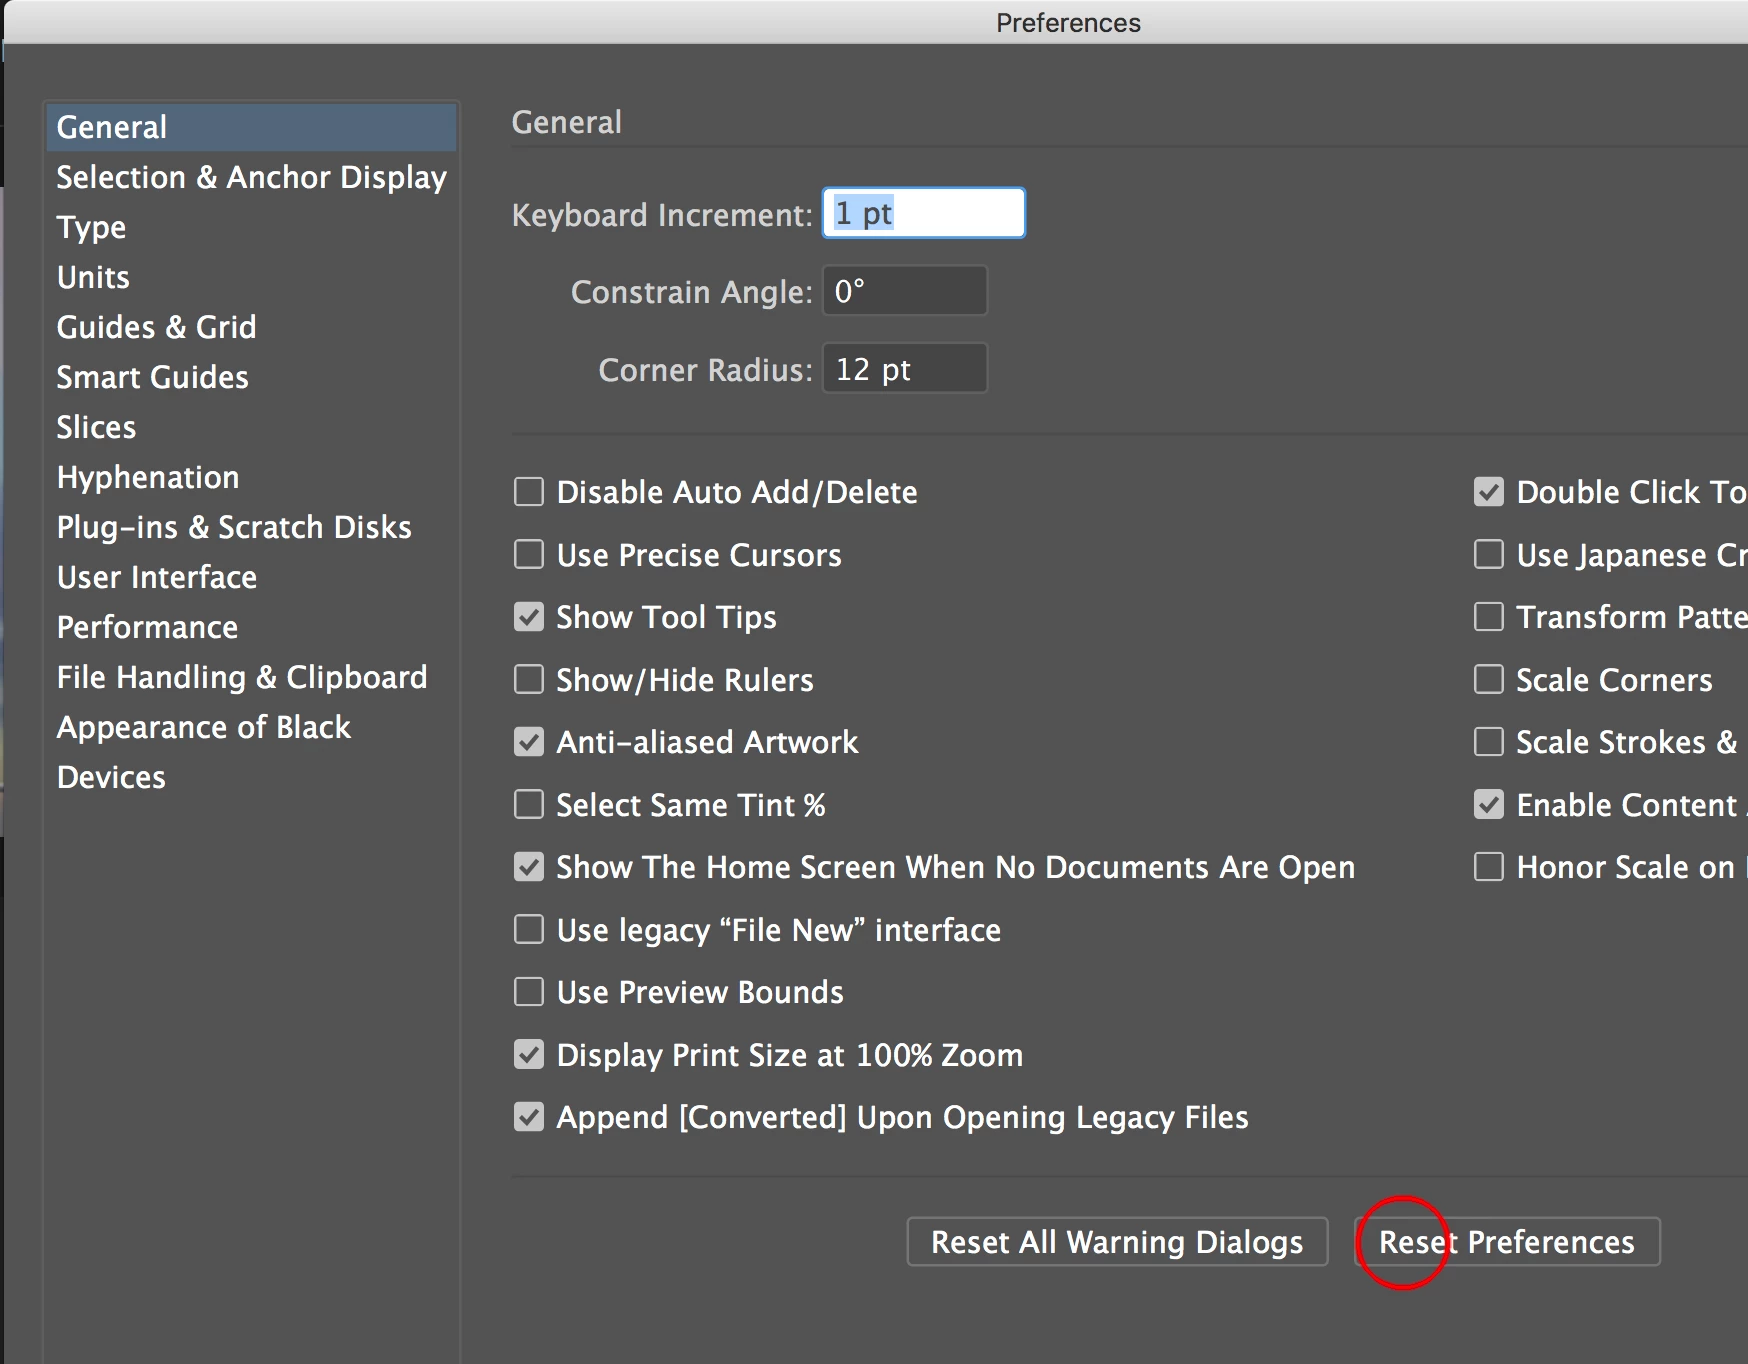Click the Reset Preferences button
Viewport: 1748px width, 1364px height.
[x=1507, y=1242]
